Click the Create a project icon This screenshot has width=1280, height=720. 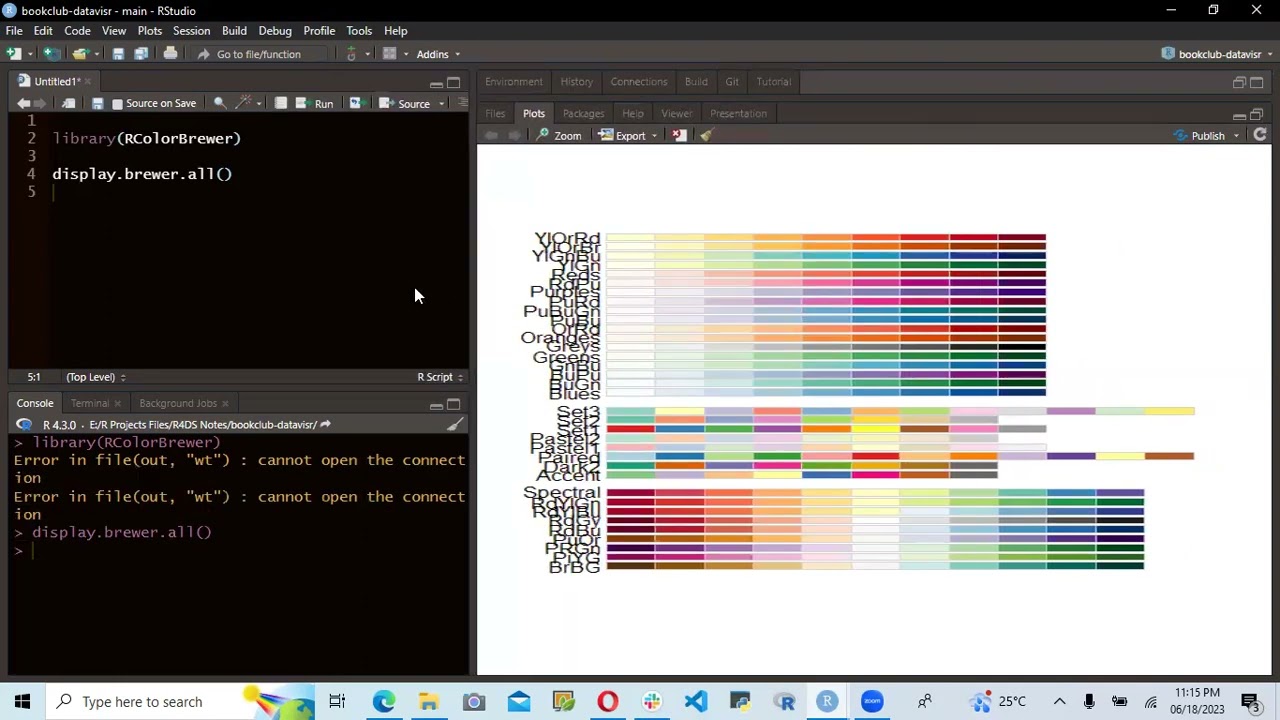pos(52,54)
